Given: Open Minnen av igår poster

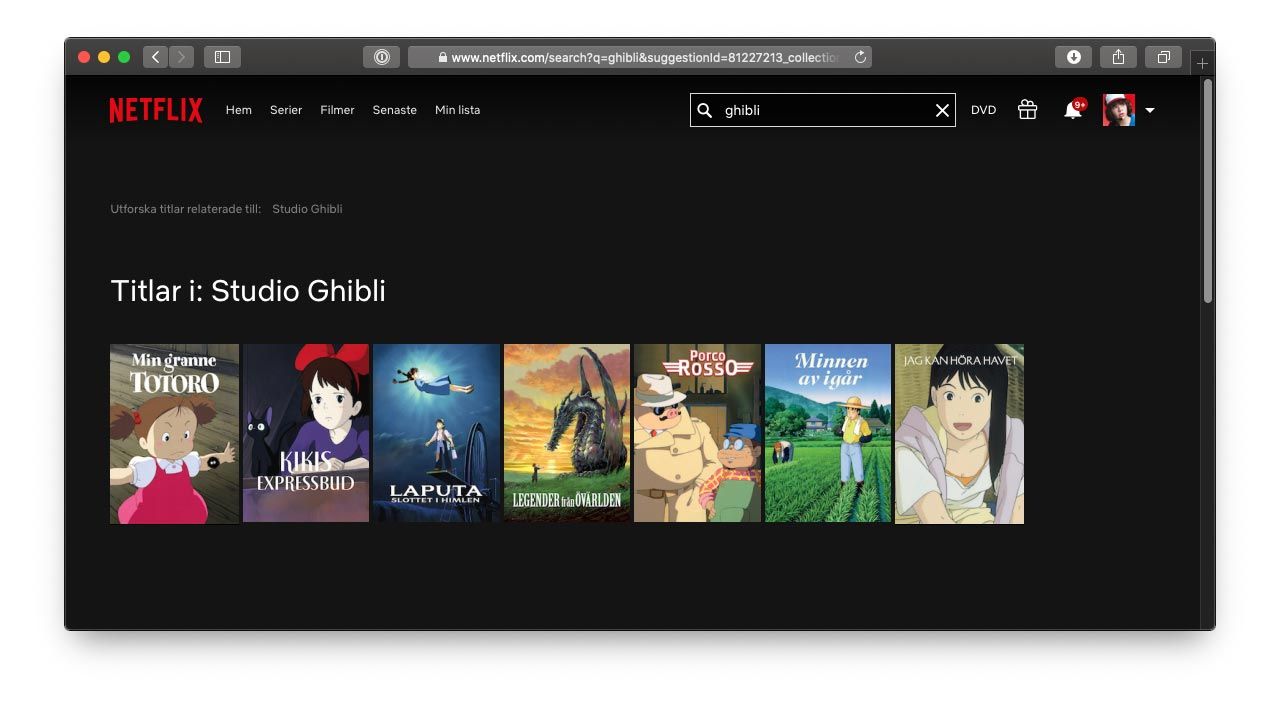Looking at the screenshot, I should click(828, 433).
